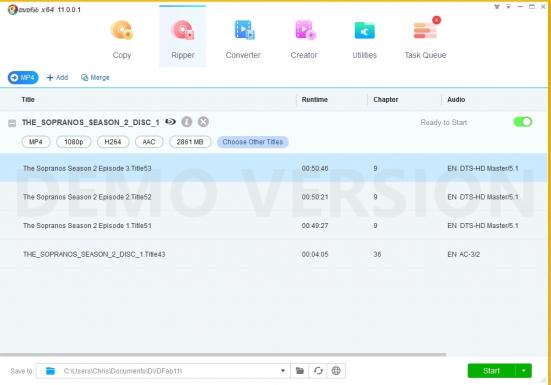The image size is (551, 385).
Task: Open the Save to path dropdown
Action: 283,371
